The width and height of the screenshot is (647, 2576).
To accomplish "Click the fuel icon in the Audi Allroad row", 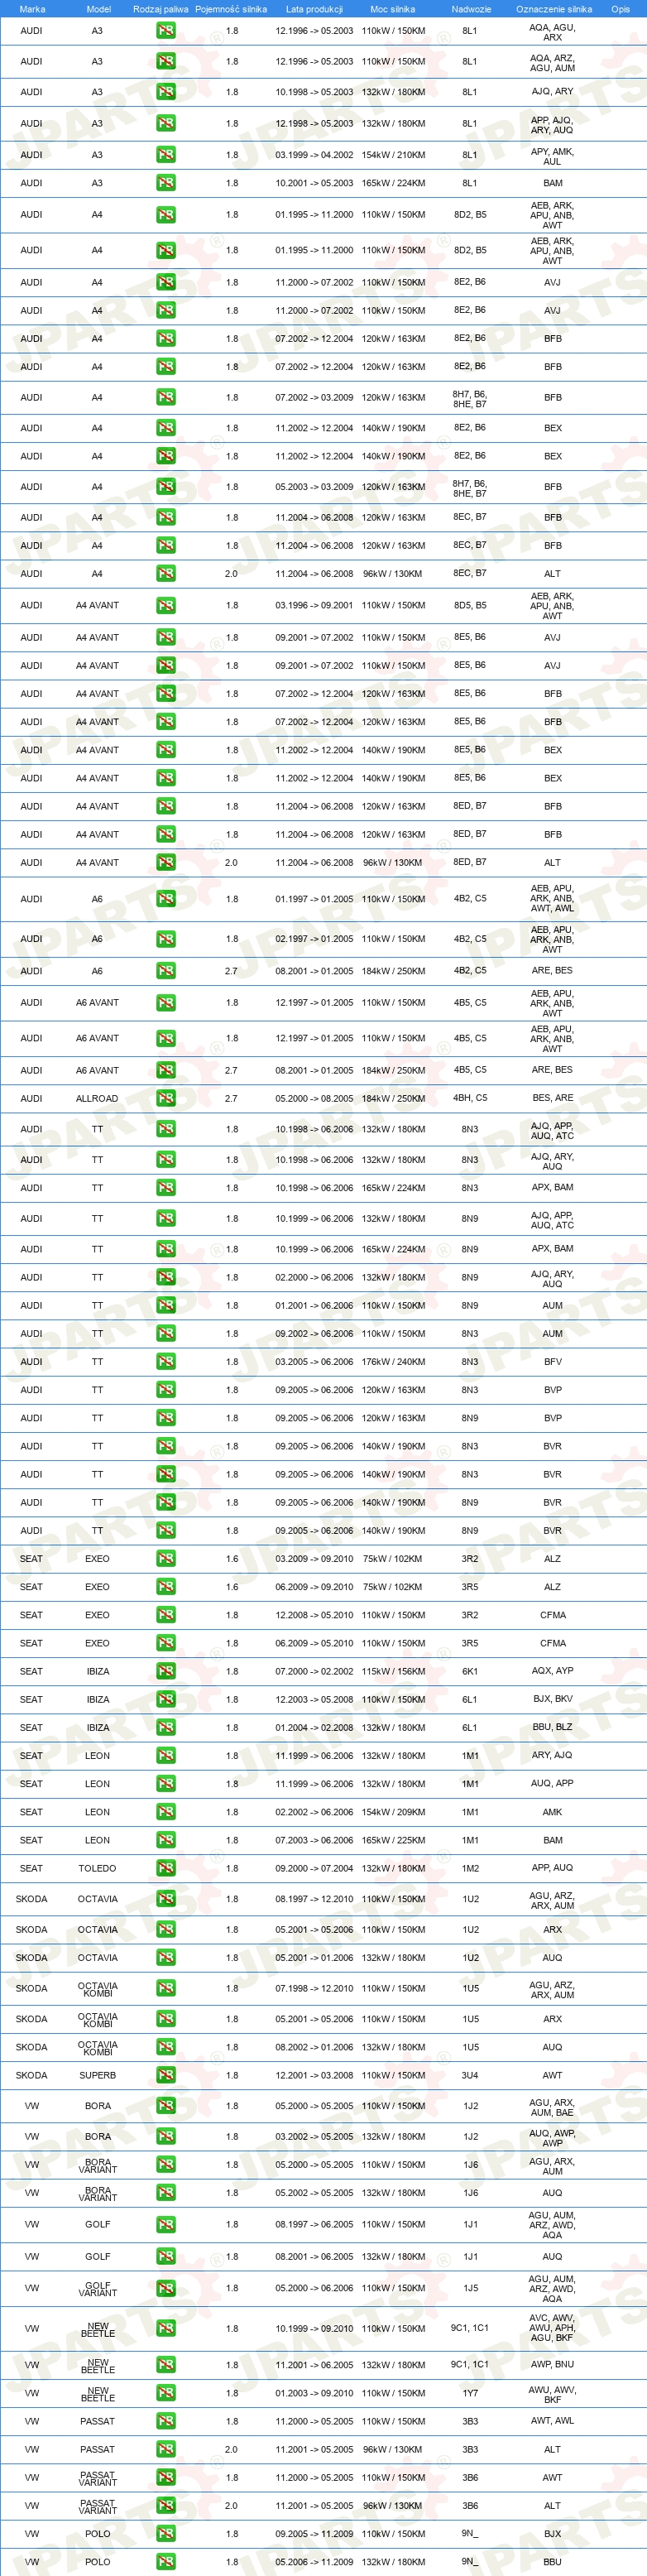I will tap(166, 1098).
